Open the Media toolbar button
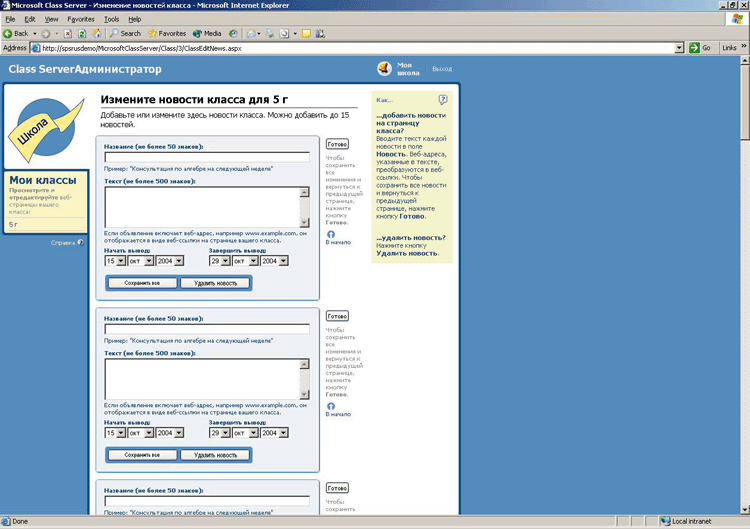This screenshot has width=750, height=529. click(207, 33)
